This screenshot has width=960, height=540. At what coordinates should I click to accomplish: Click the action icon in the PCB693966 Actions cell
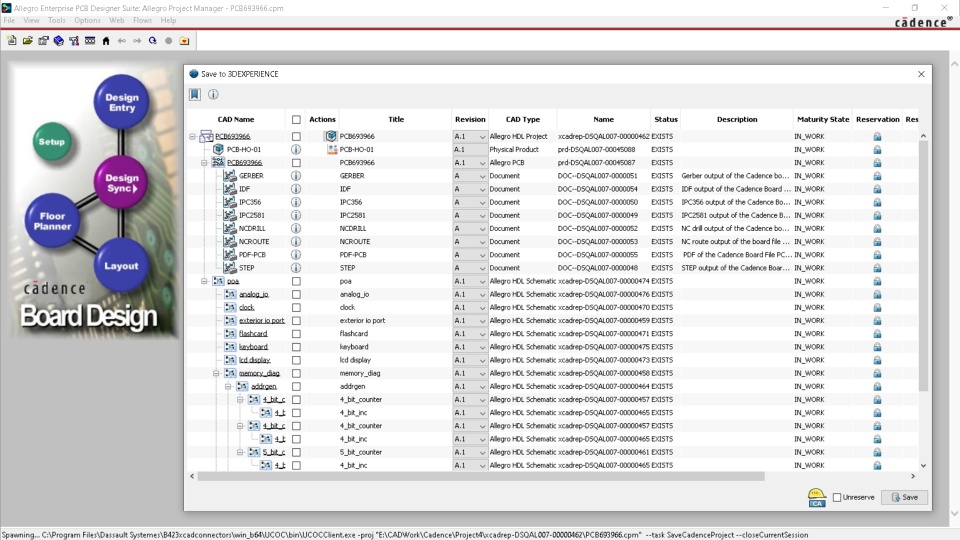[x=331, y=136]
